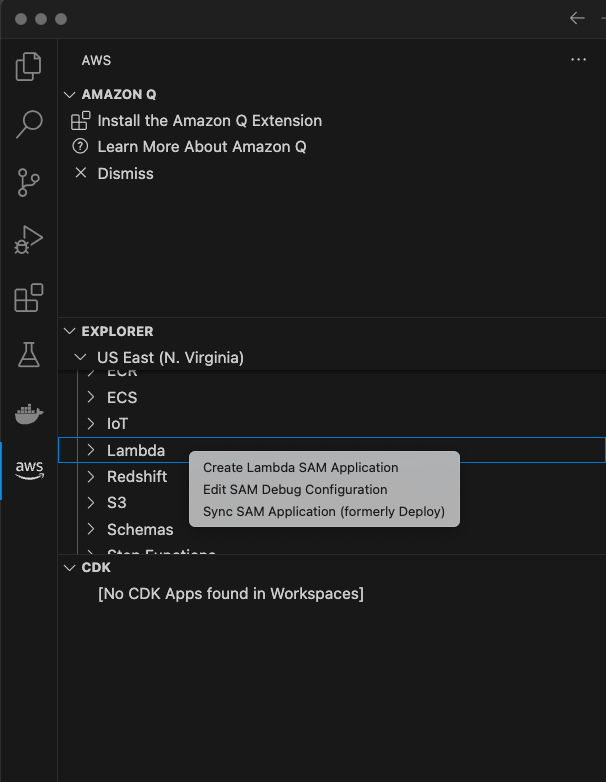Collapse the CDK section

coord(70,568)
